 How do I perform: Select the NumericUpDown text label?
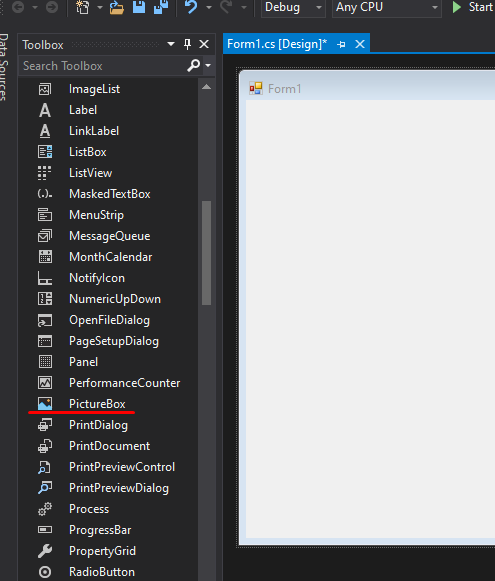point(115,299)
